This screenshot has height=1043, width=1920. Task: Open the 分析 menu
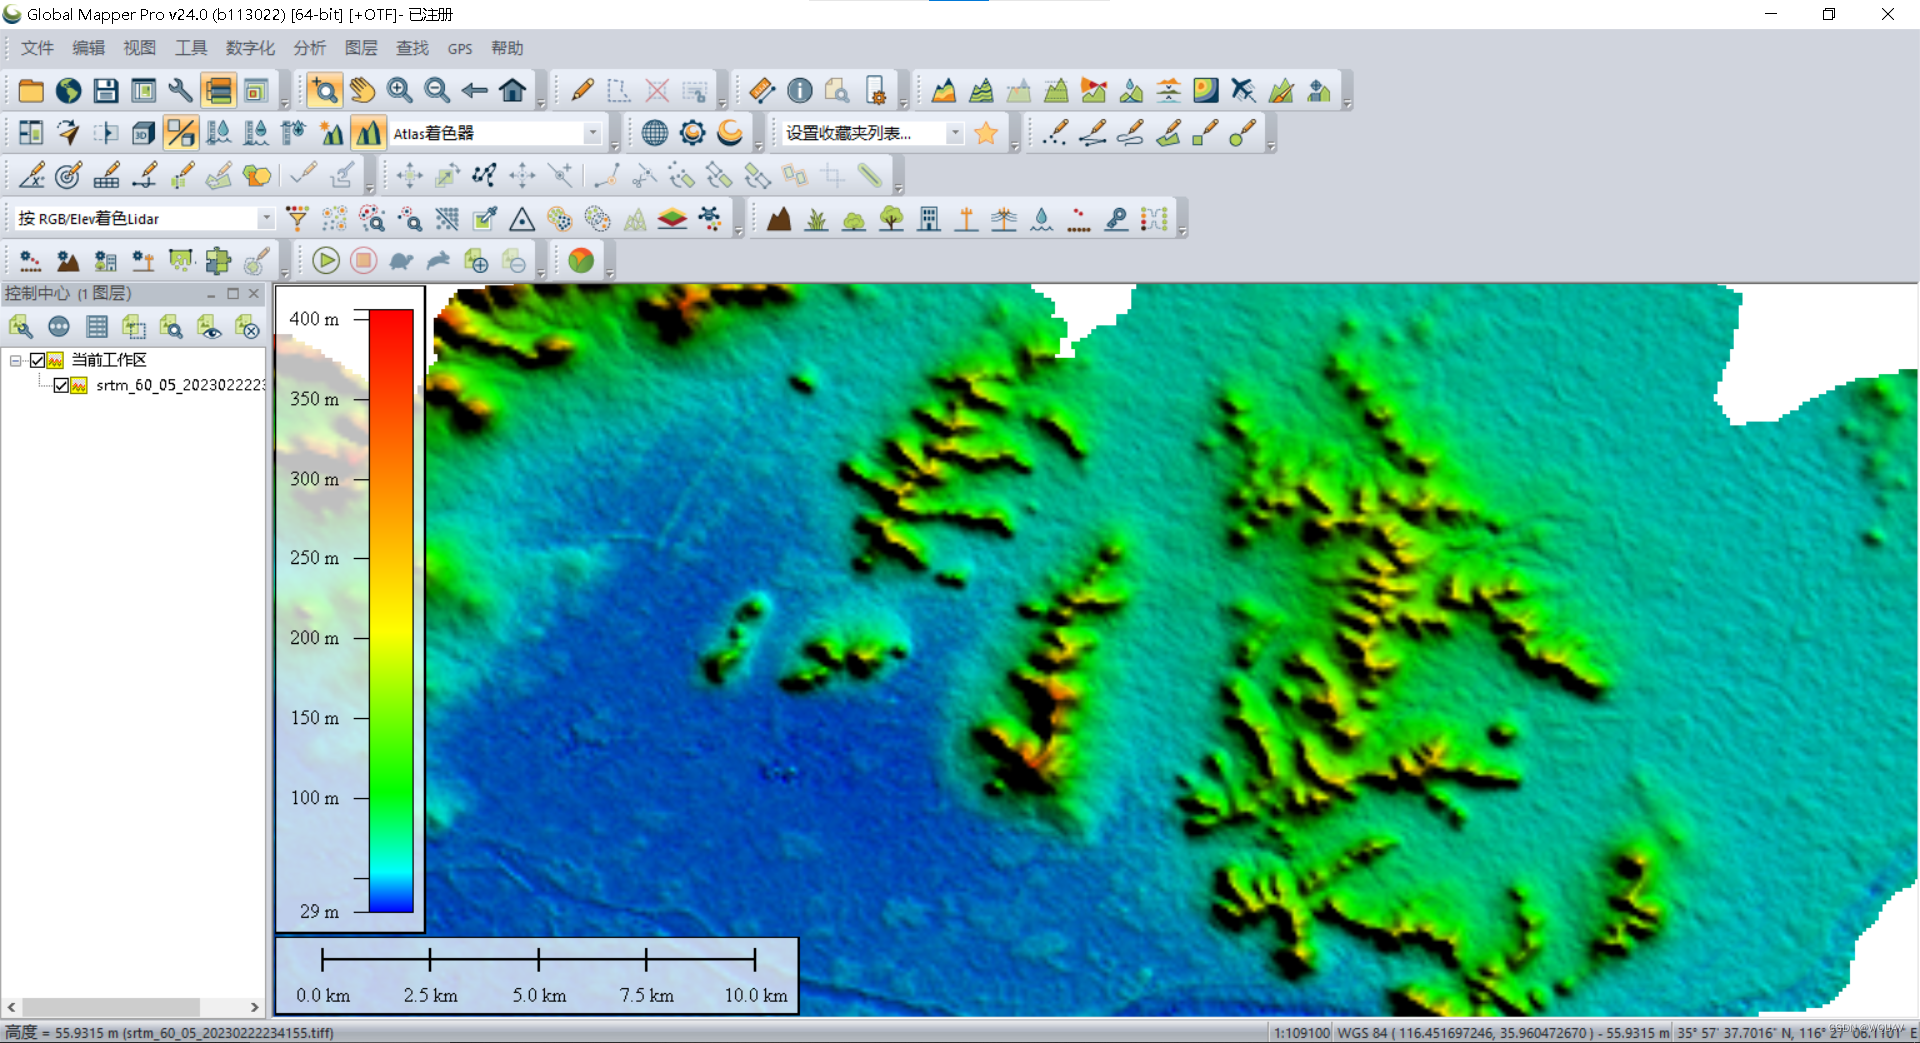coord(310,48)
